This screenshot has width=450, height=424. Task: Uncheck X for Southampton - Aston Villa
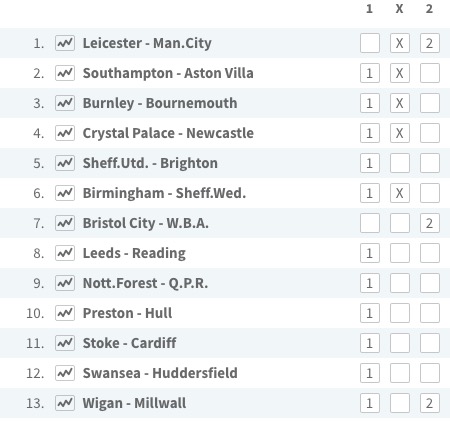400,73
